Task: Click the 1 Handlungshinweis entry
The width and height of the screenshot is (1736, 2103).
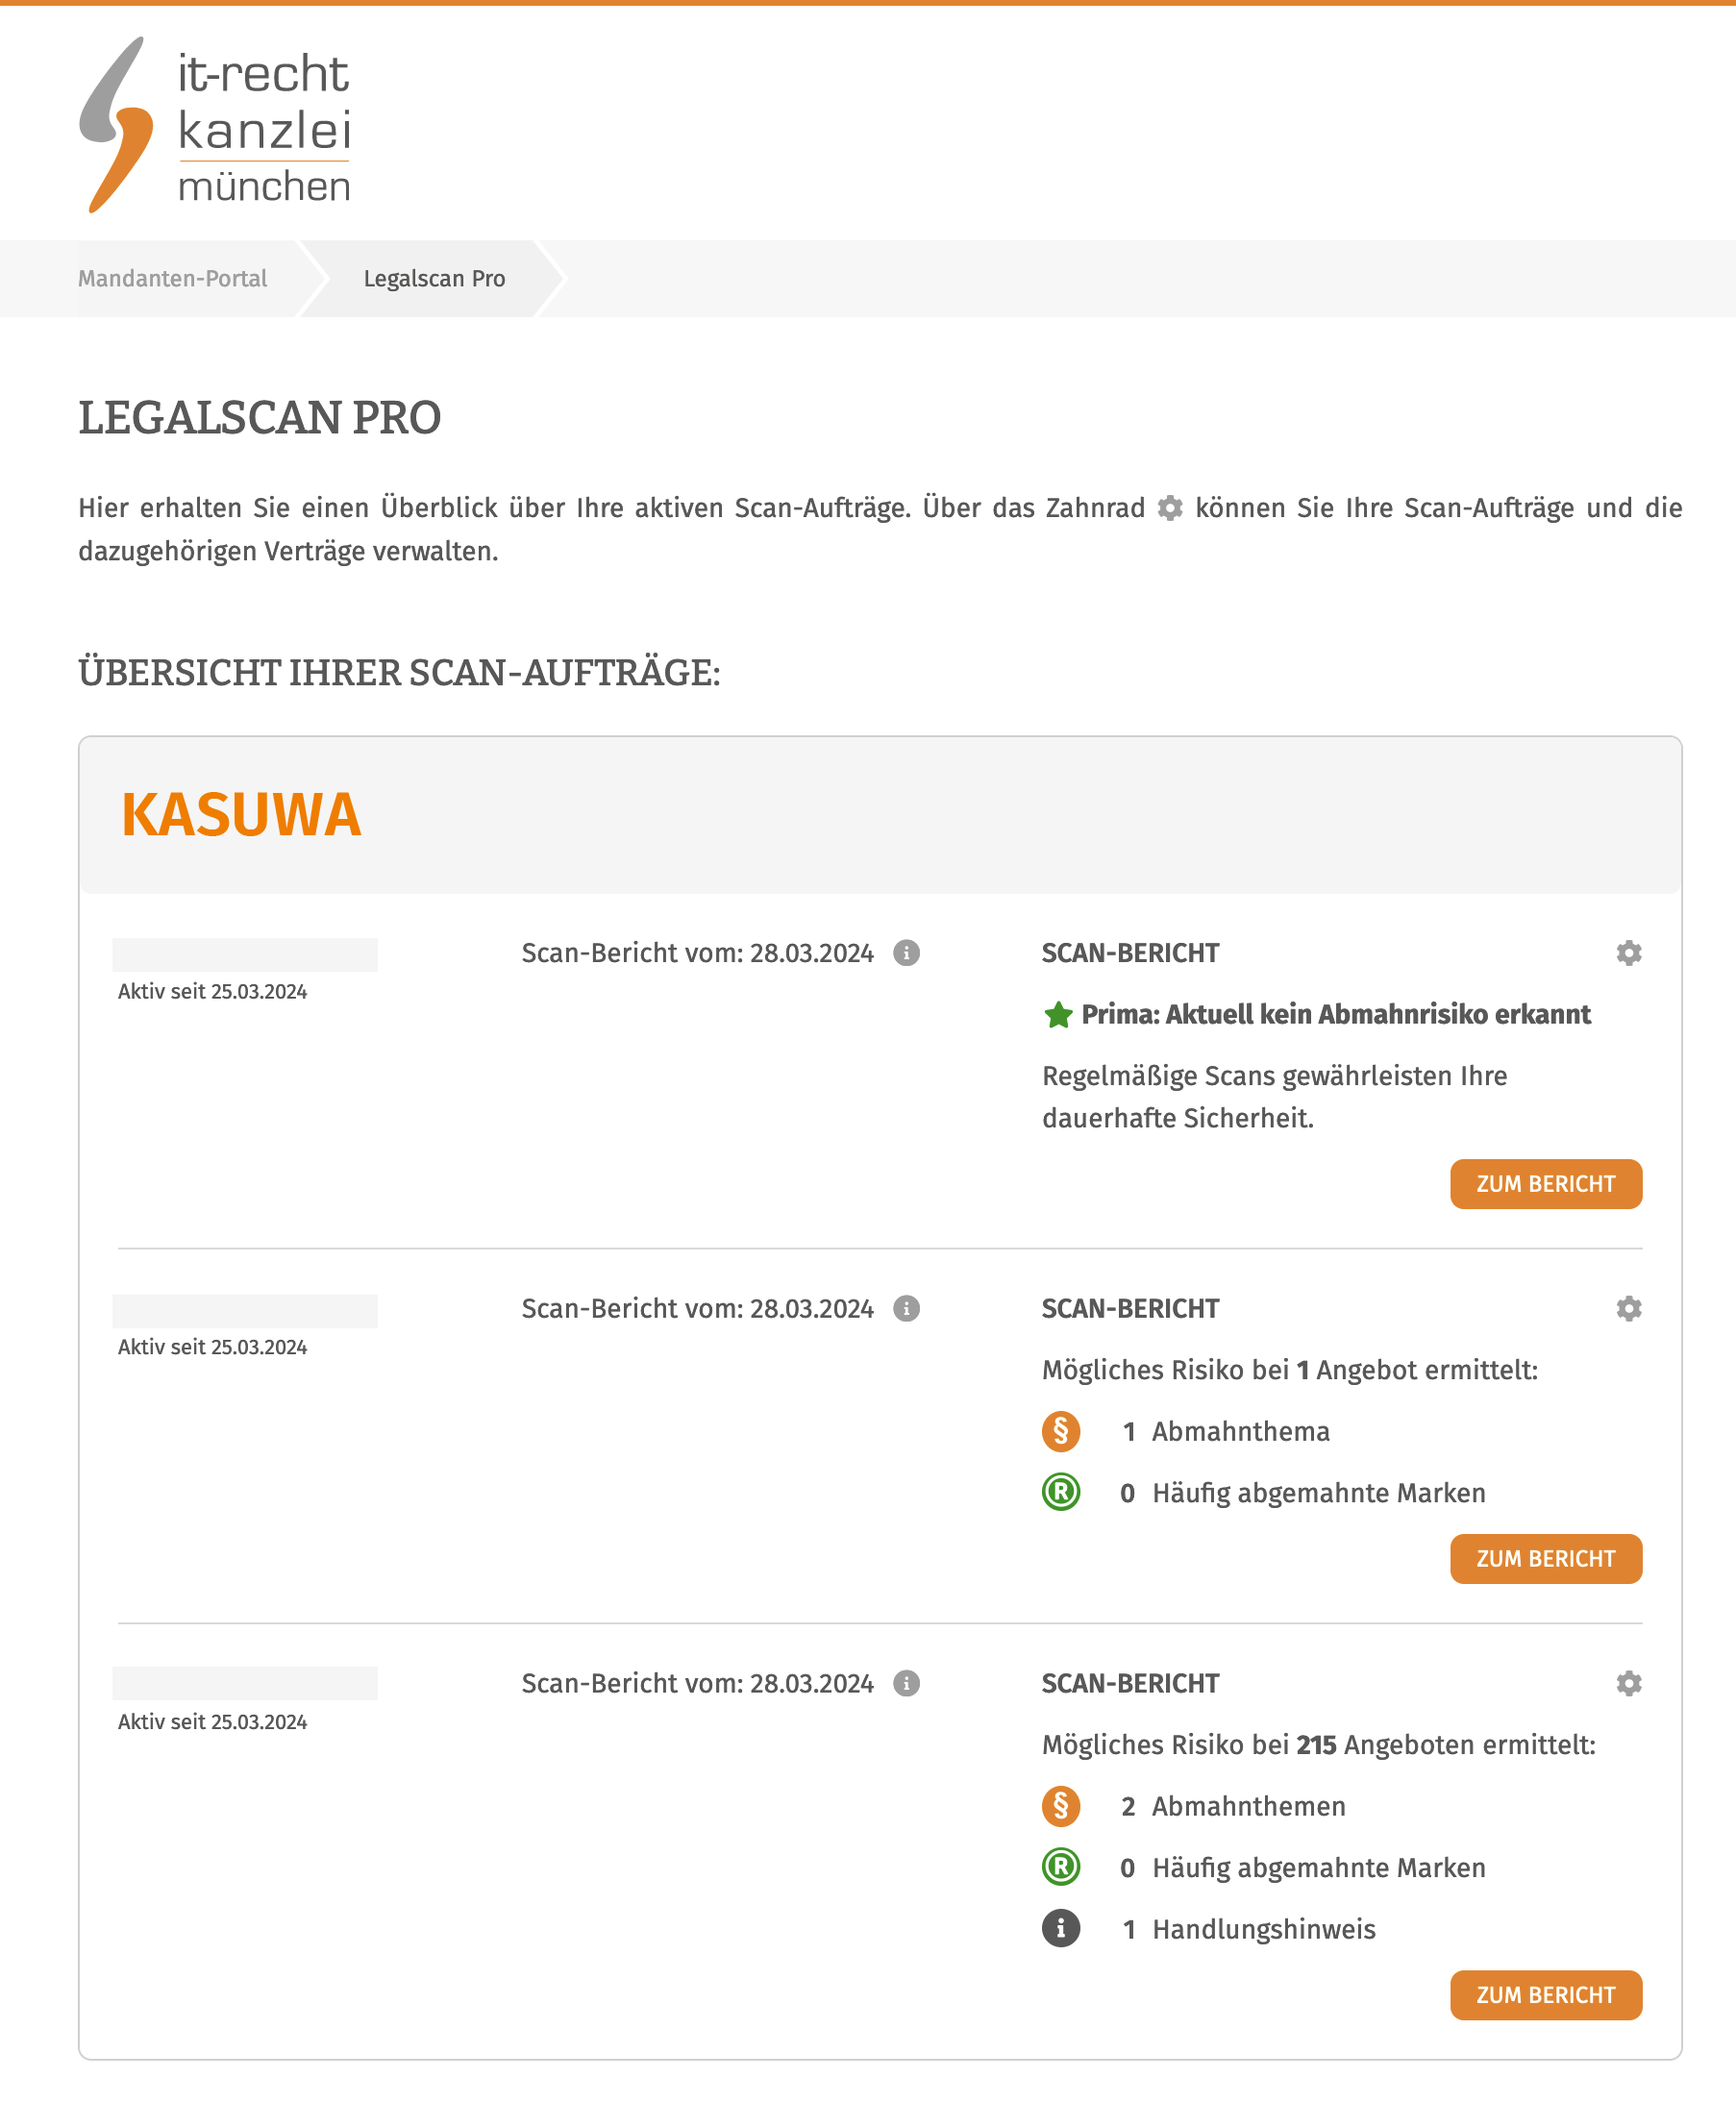Action: tap(1263, 1929)
